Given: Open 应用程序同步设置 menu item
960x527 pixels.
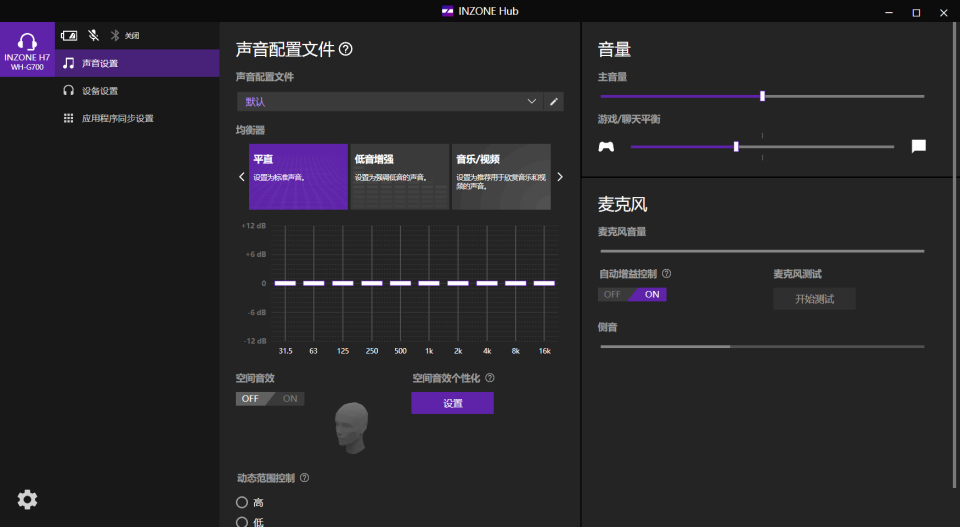Looking at the screenshot, I should click(137, 118).
